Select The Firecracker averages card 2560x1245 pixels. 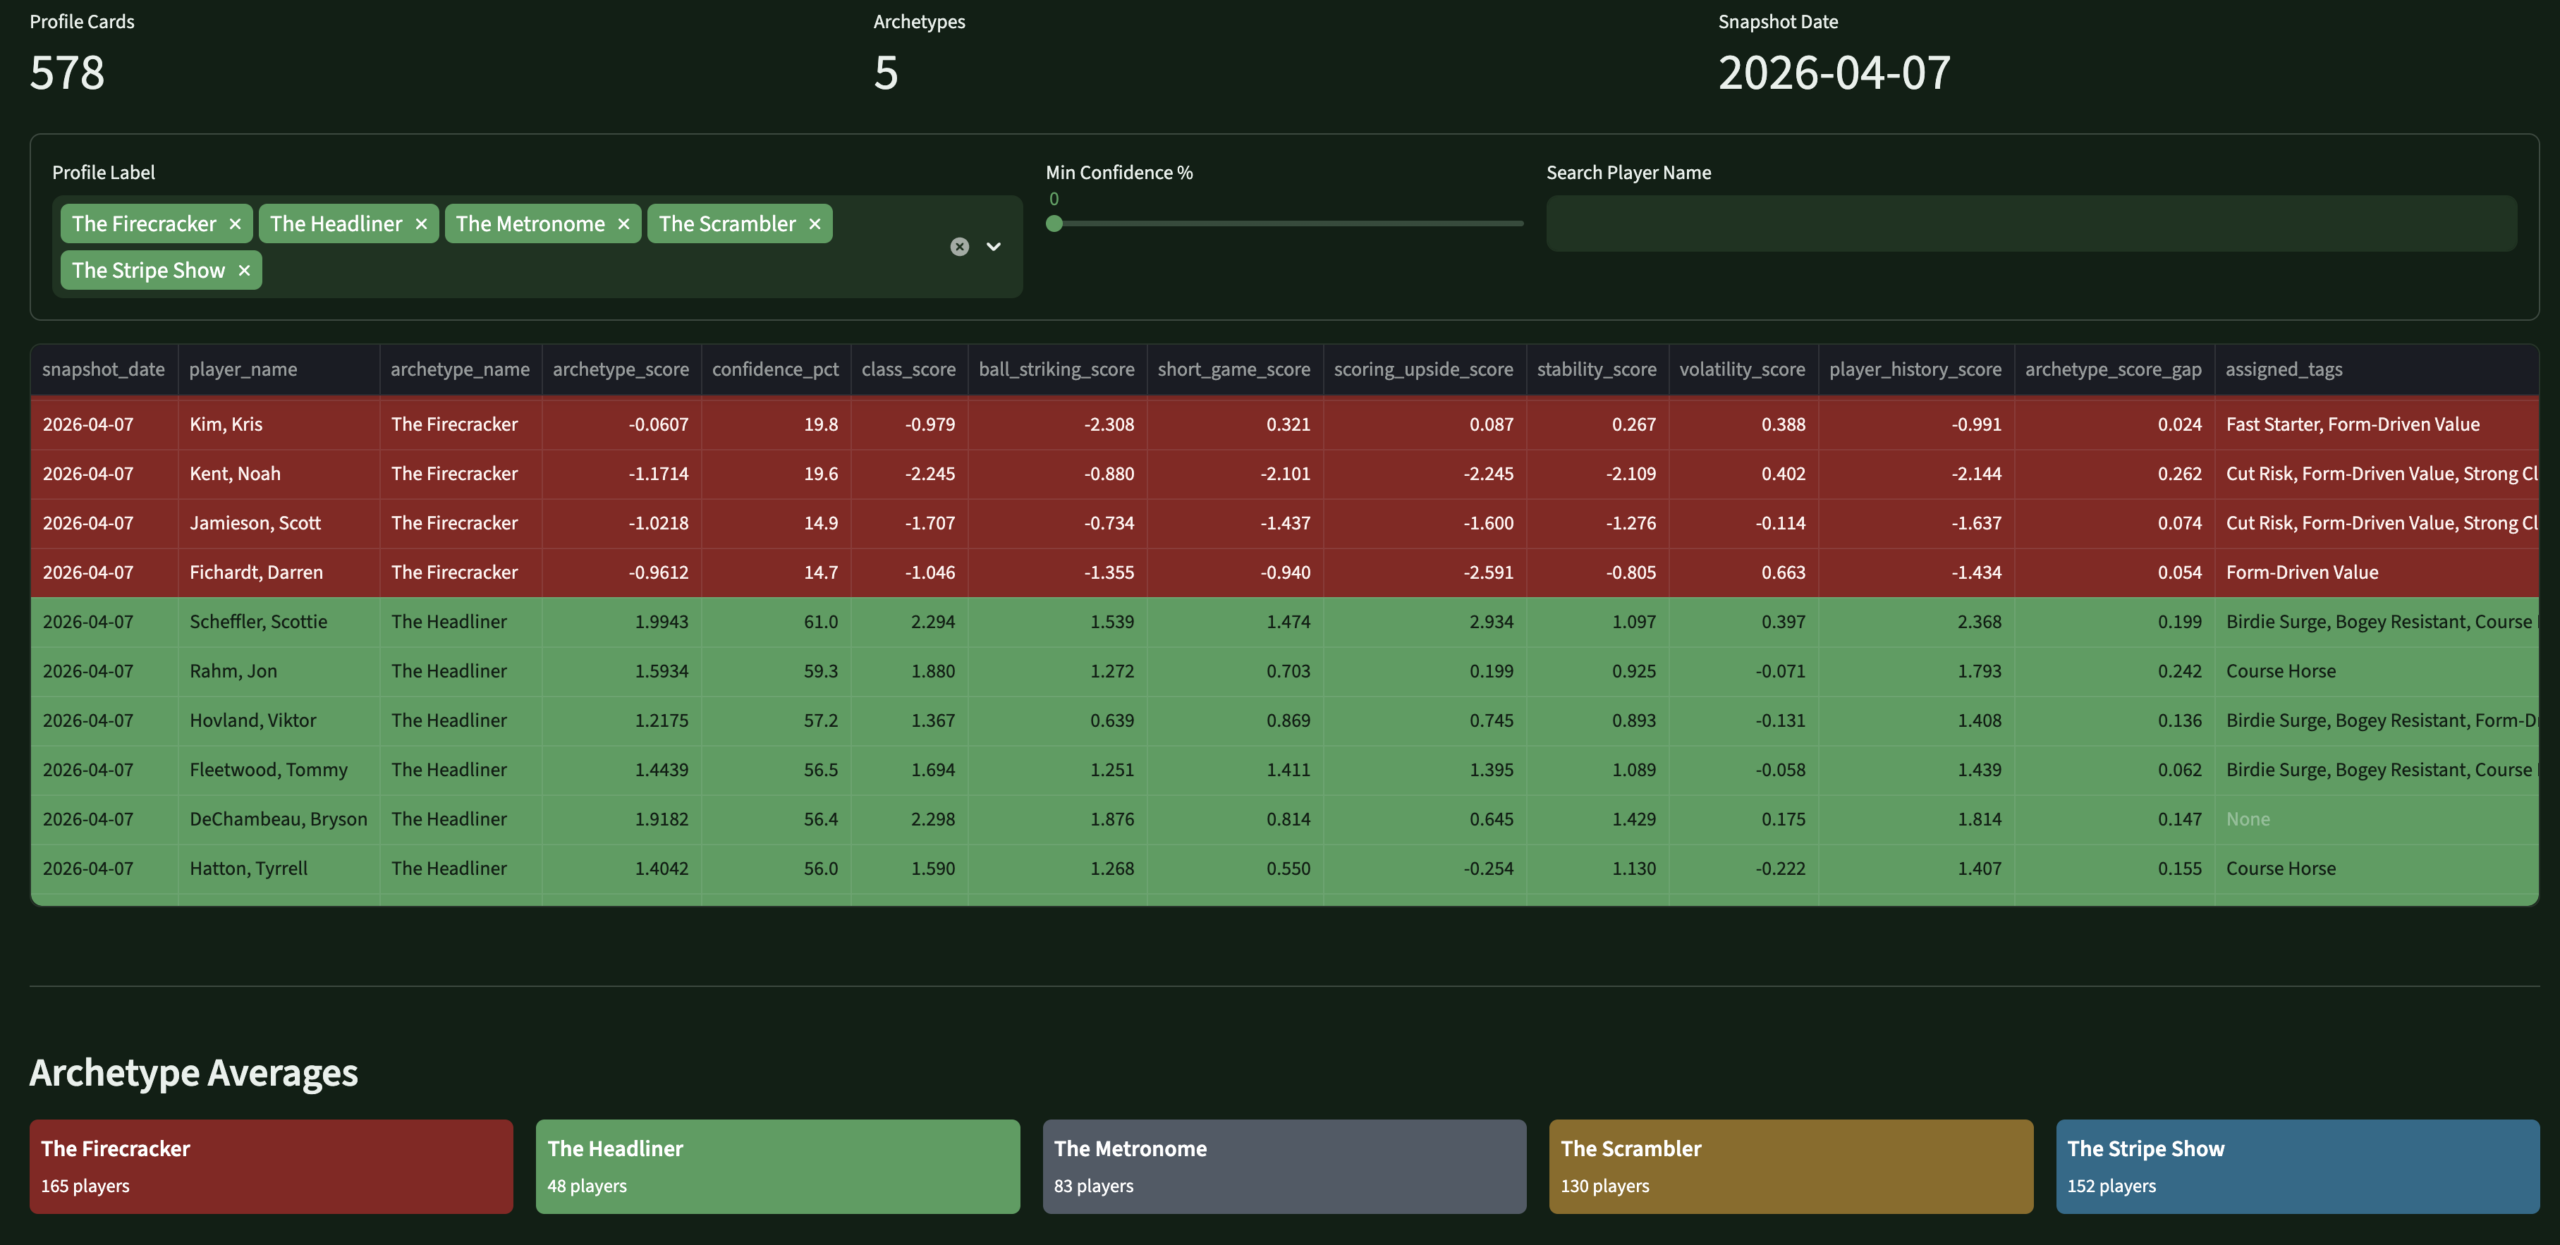(271, 1166)
